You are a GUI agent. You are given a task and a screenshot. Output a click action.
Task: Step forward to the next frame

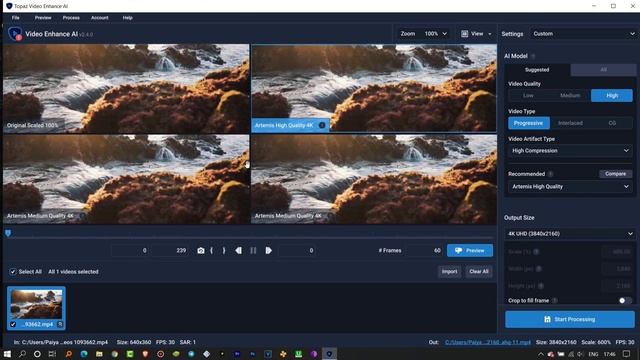pos(268,251)
